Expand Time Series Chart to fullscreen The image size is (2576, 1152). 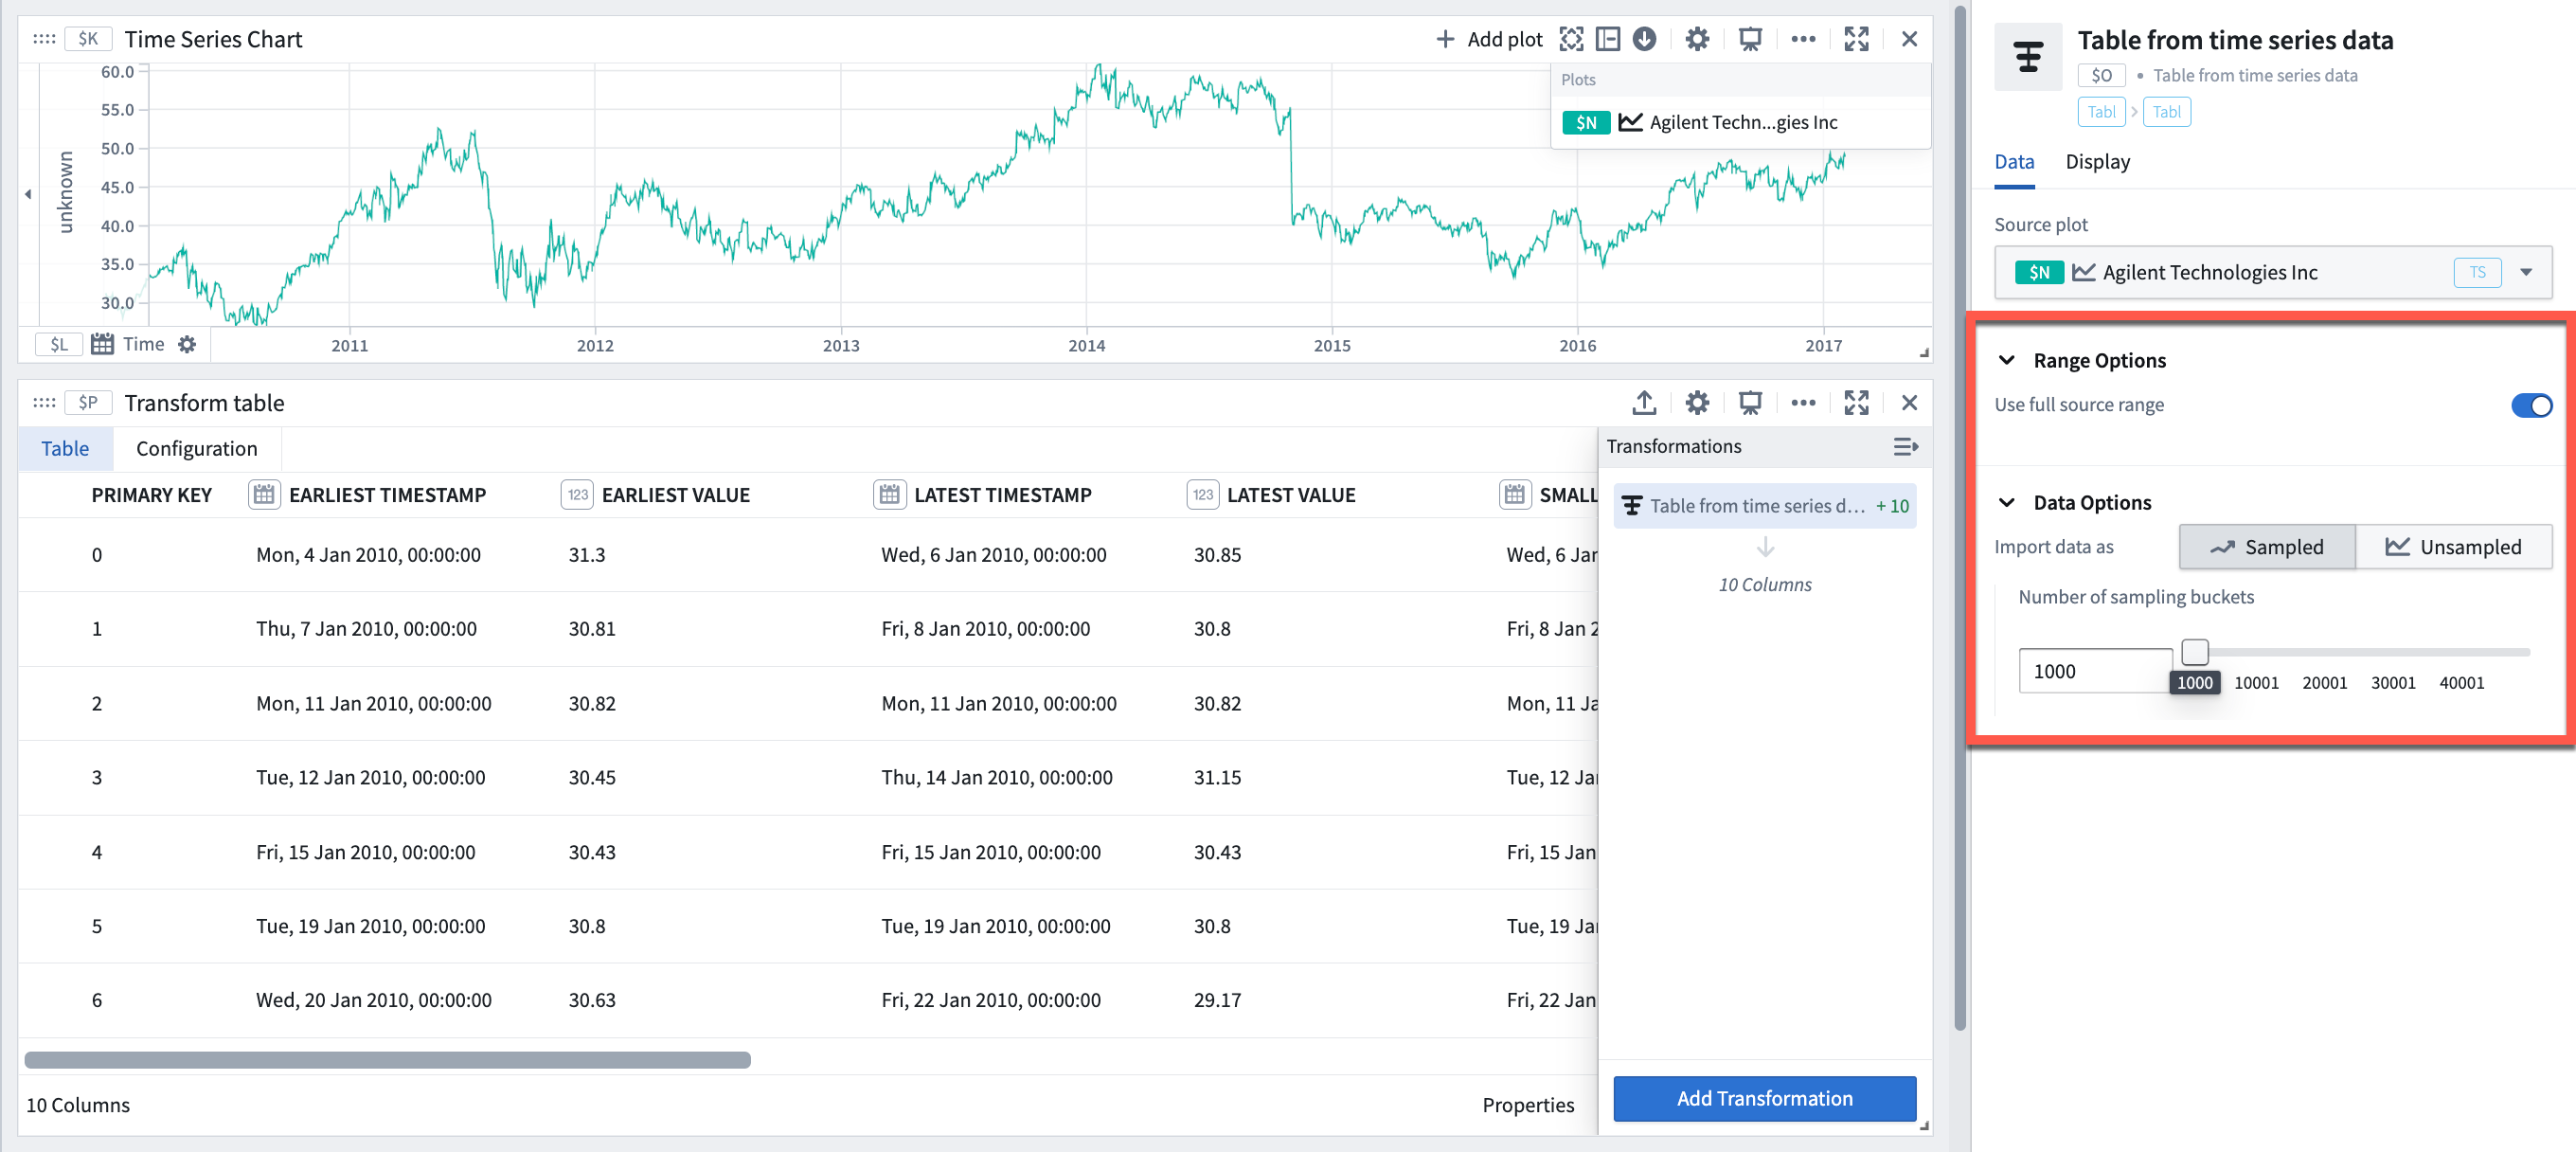coord(1856,39)
